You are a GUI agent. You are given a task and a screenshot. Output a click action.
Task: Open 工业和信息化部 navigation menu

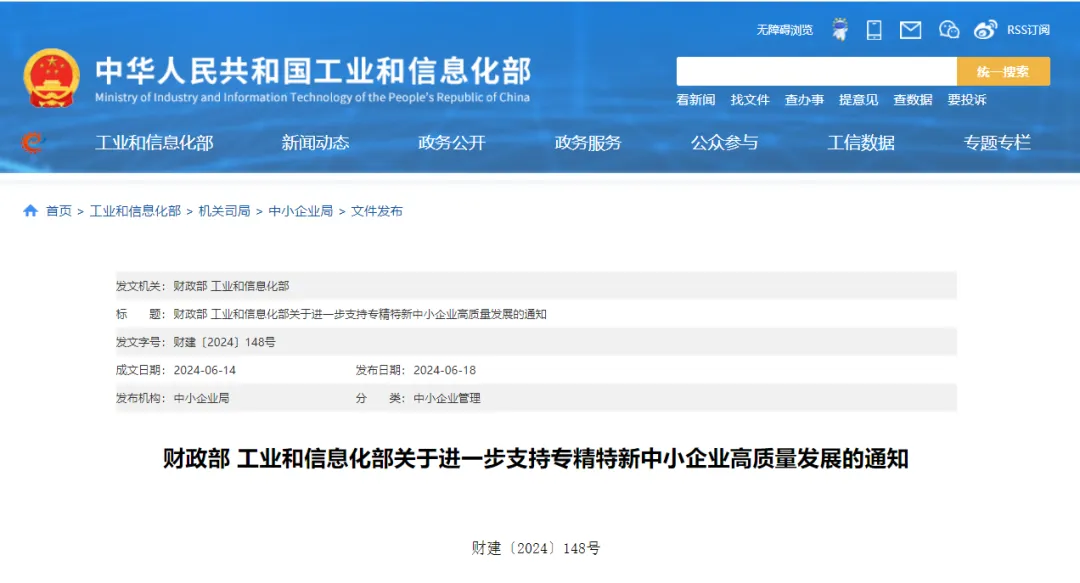click(154, 143)
